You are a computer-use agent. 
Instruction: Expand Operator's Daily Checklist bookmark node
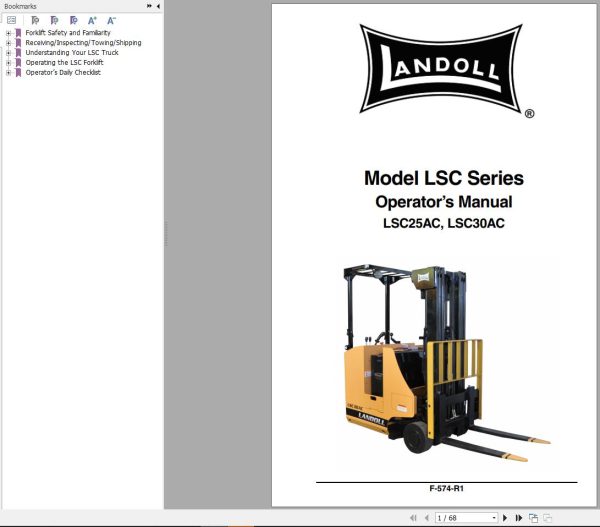(8, 73)
